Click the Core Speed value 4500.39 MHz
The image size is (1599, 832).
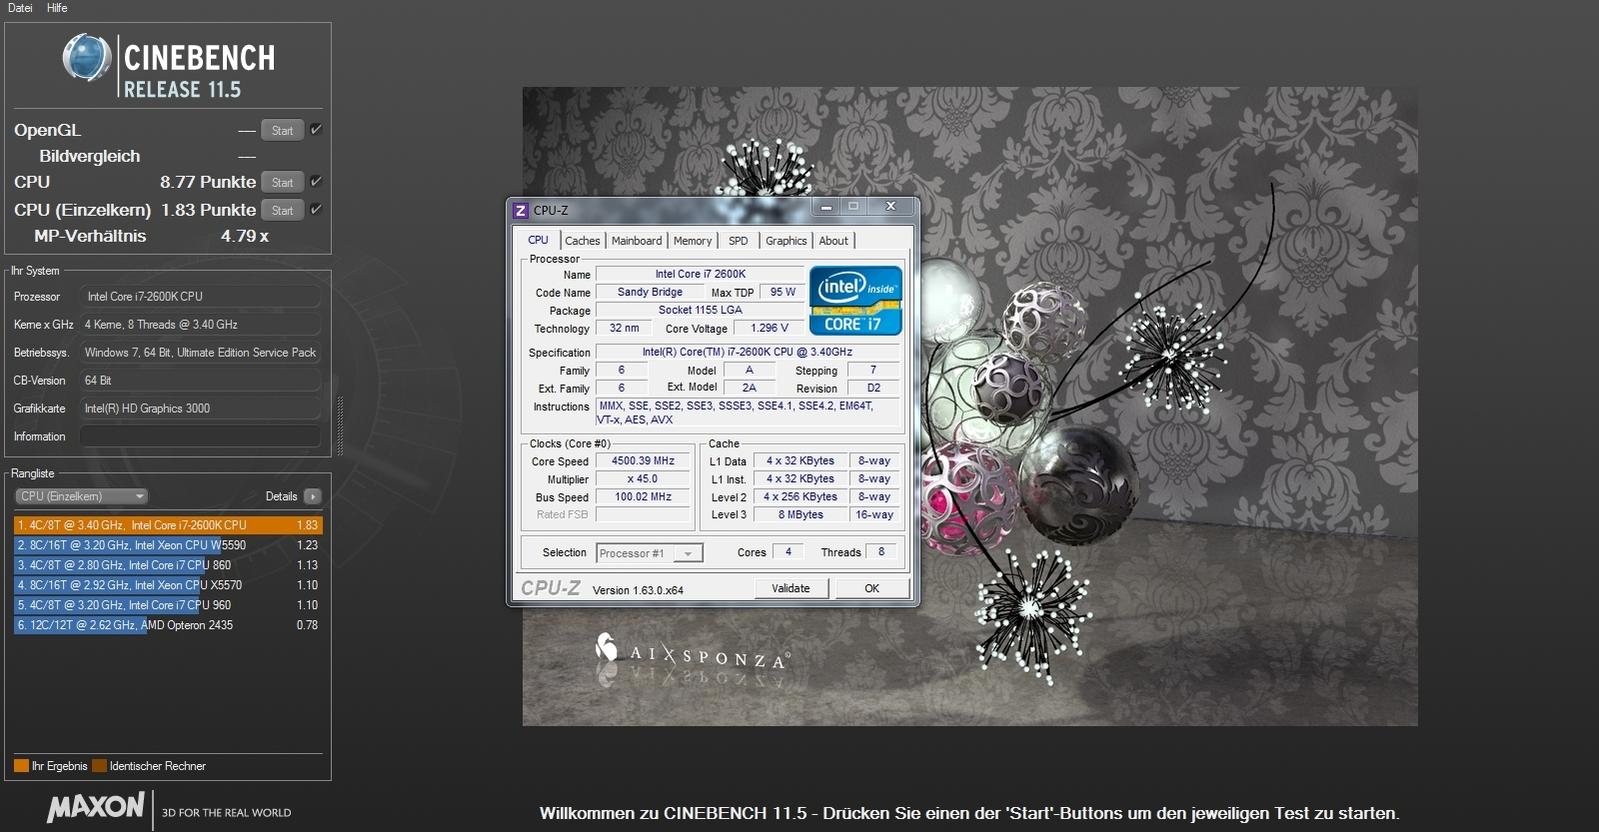pos(643,461)
